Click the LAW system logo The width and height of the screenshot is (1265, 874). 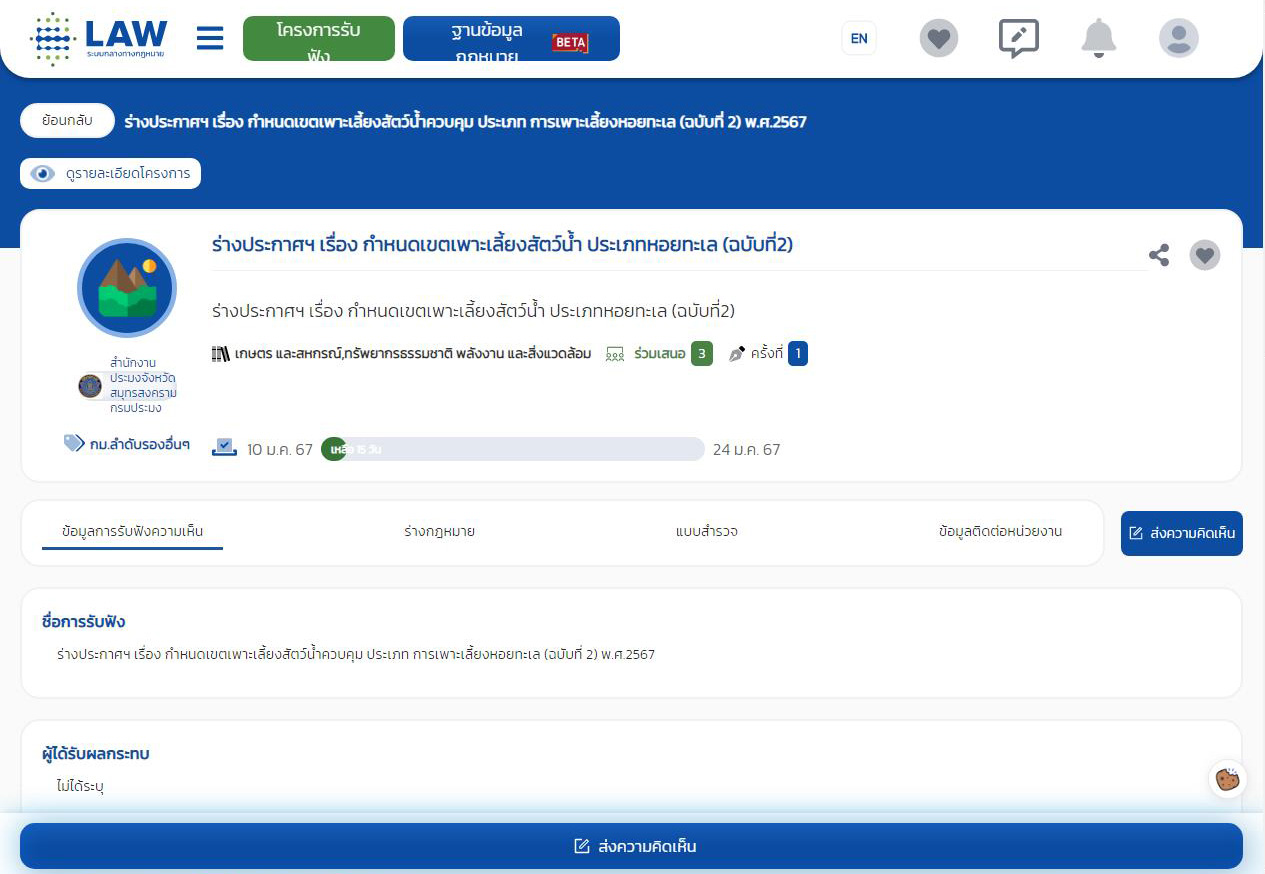100,37
